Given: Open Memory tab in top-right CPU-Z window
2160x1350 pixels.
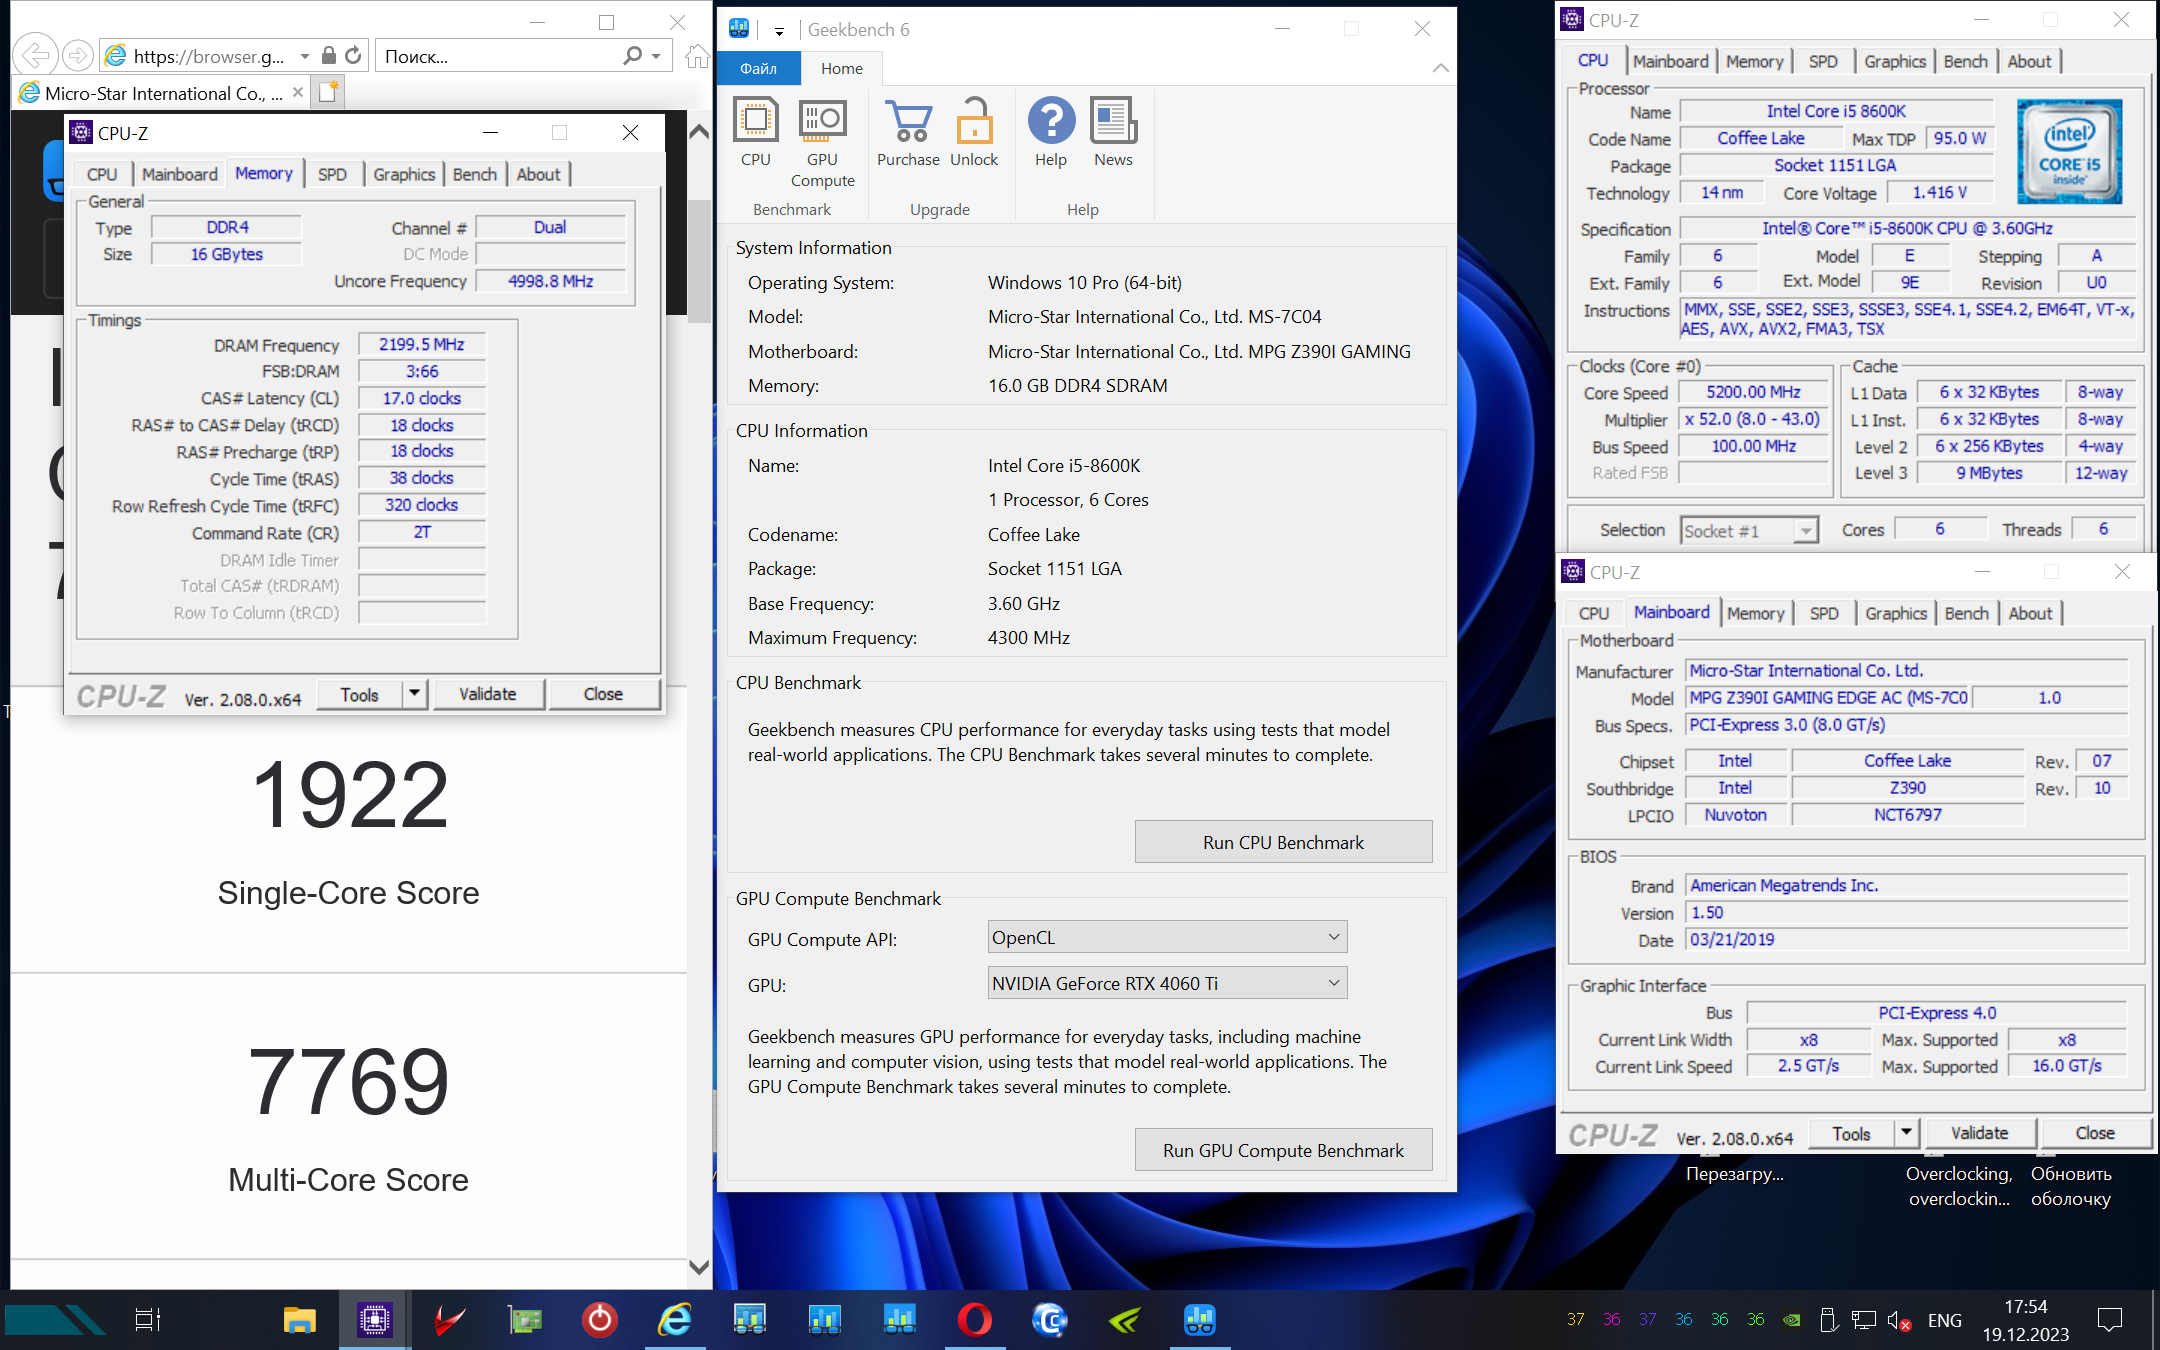Looking at the screenshot, I should [1754, 61].
